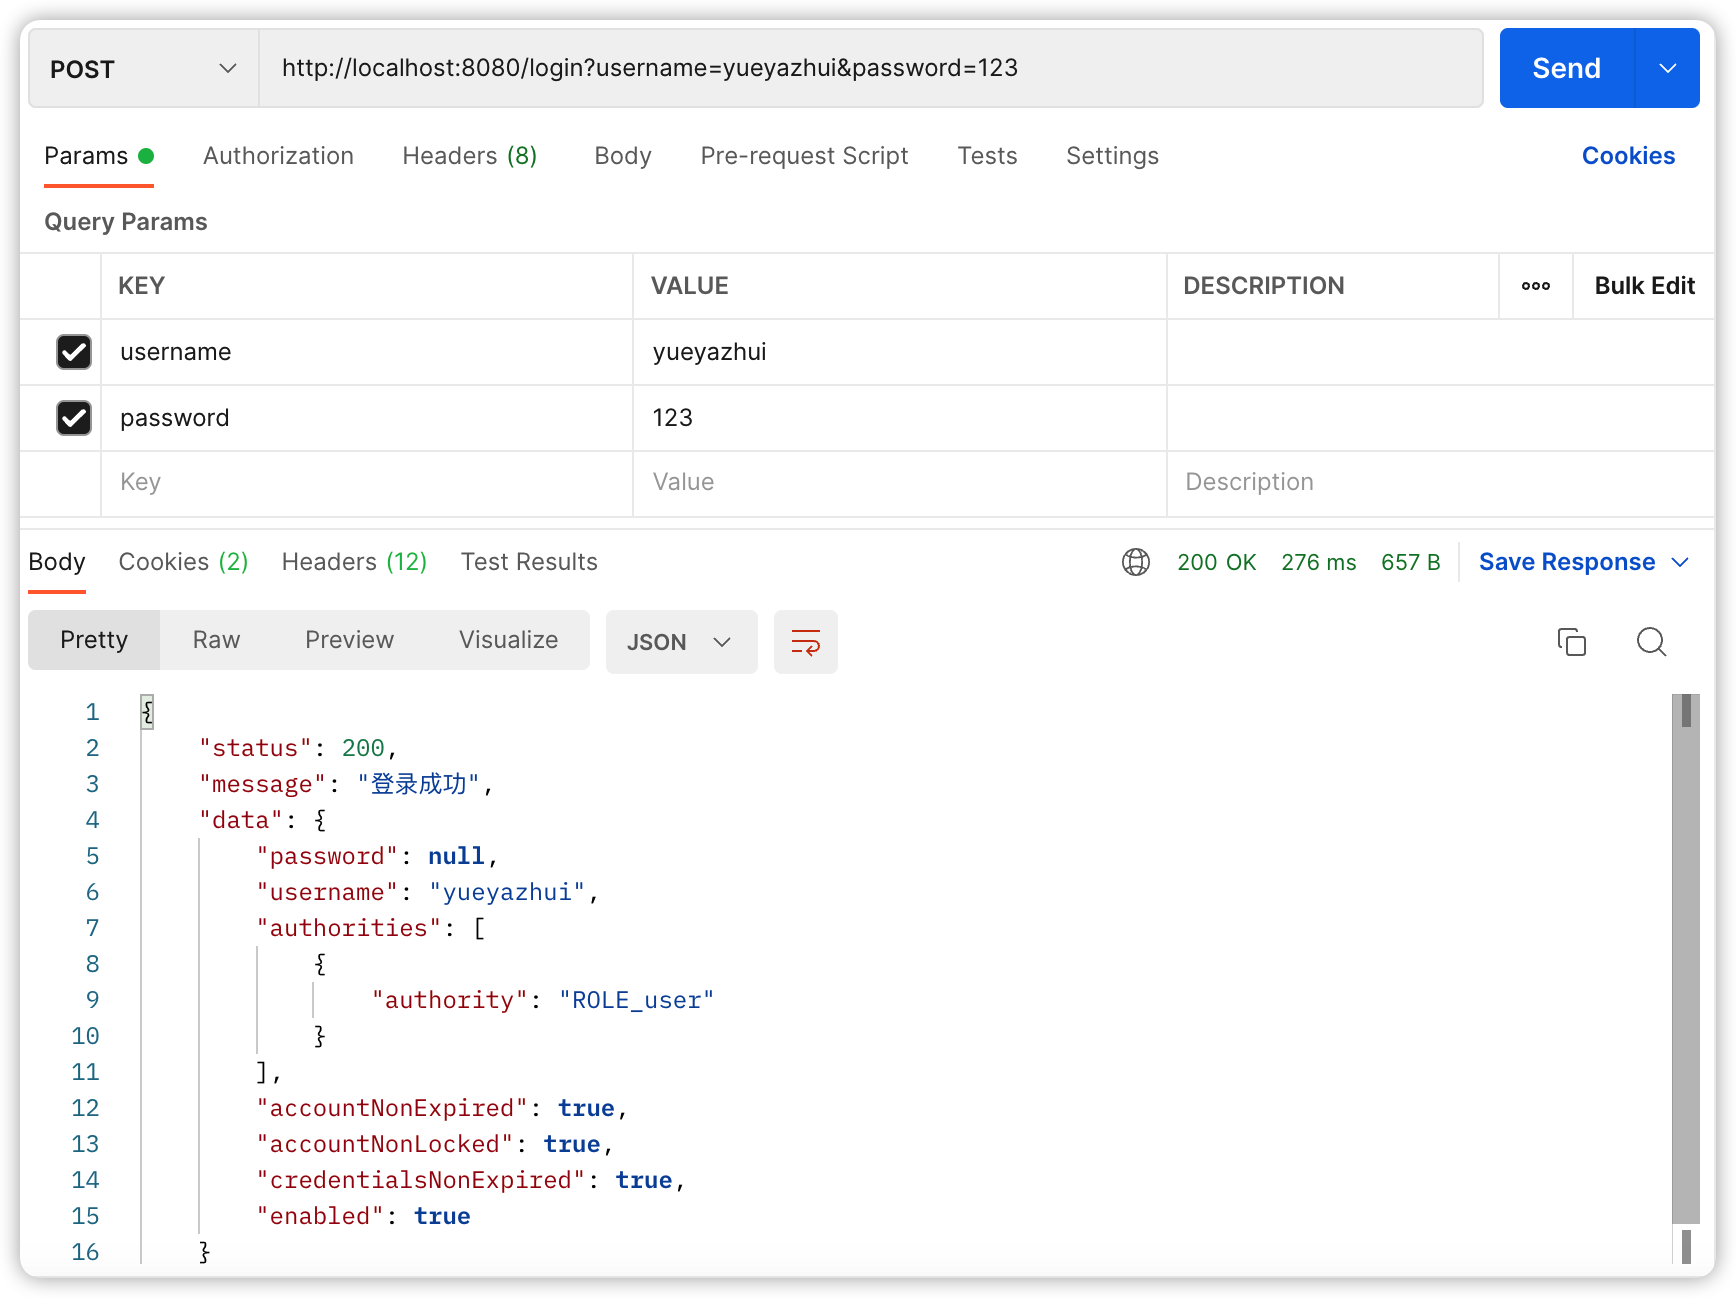The width and height of the screenshot is (1736, 1298).
Task: Click the response body vertical scrollbar
Action: [1686, 960]
